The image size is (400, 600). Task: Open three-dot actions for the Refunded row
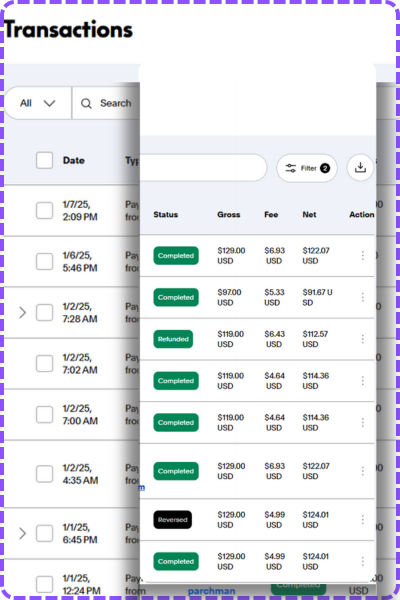362,339
